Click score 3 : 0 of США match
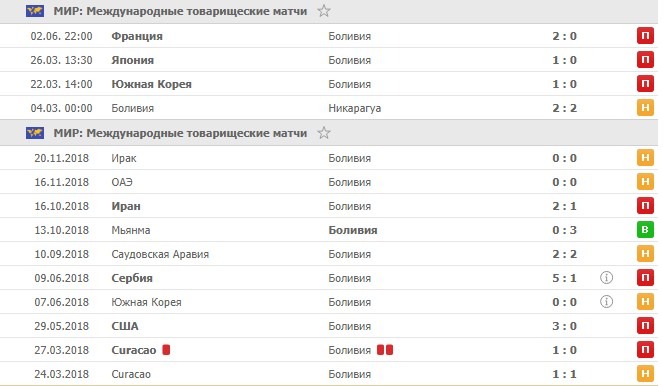 [564, 326]
